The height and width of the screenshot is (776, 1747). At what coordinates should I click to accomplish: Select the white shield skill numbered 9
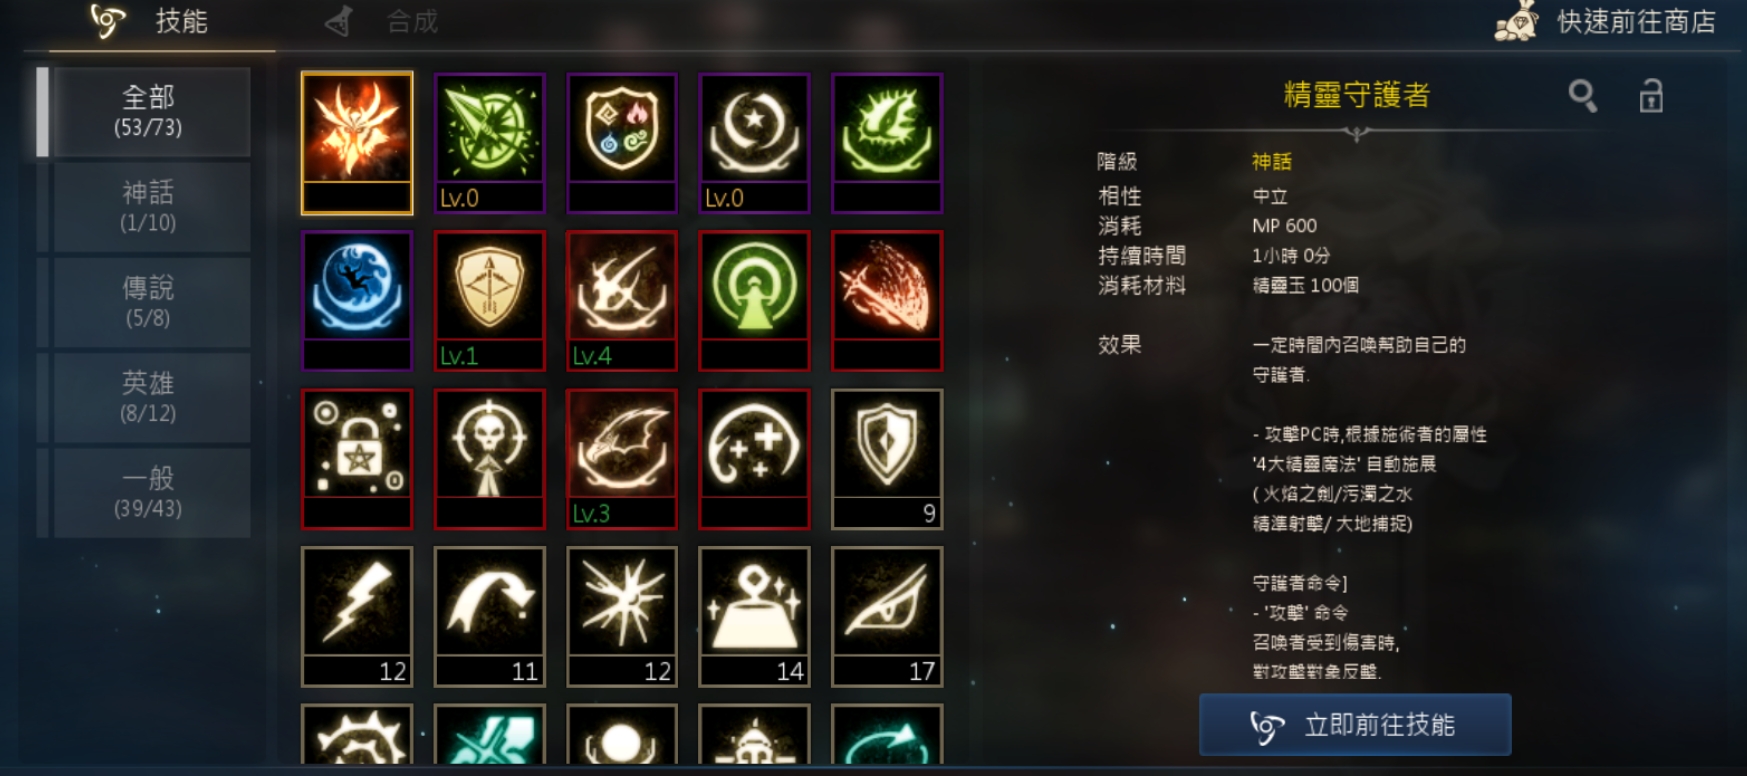887,458
